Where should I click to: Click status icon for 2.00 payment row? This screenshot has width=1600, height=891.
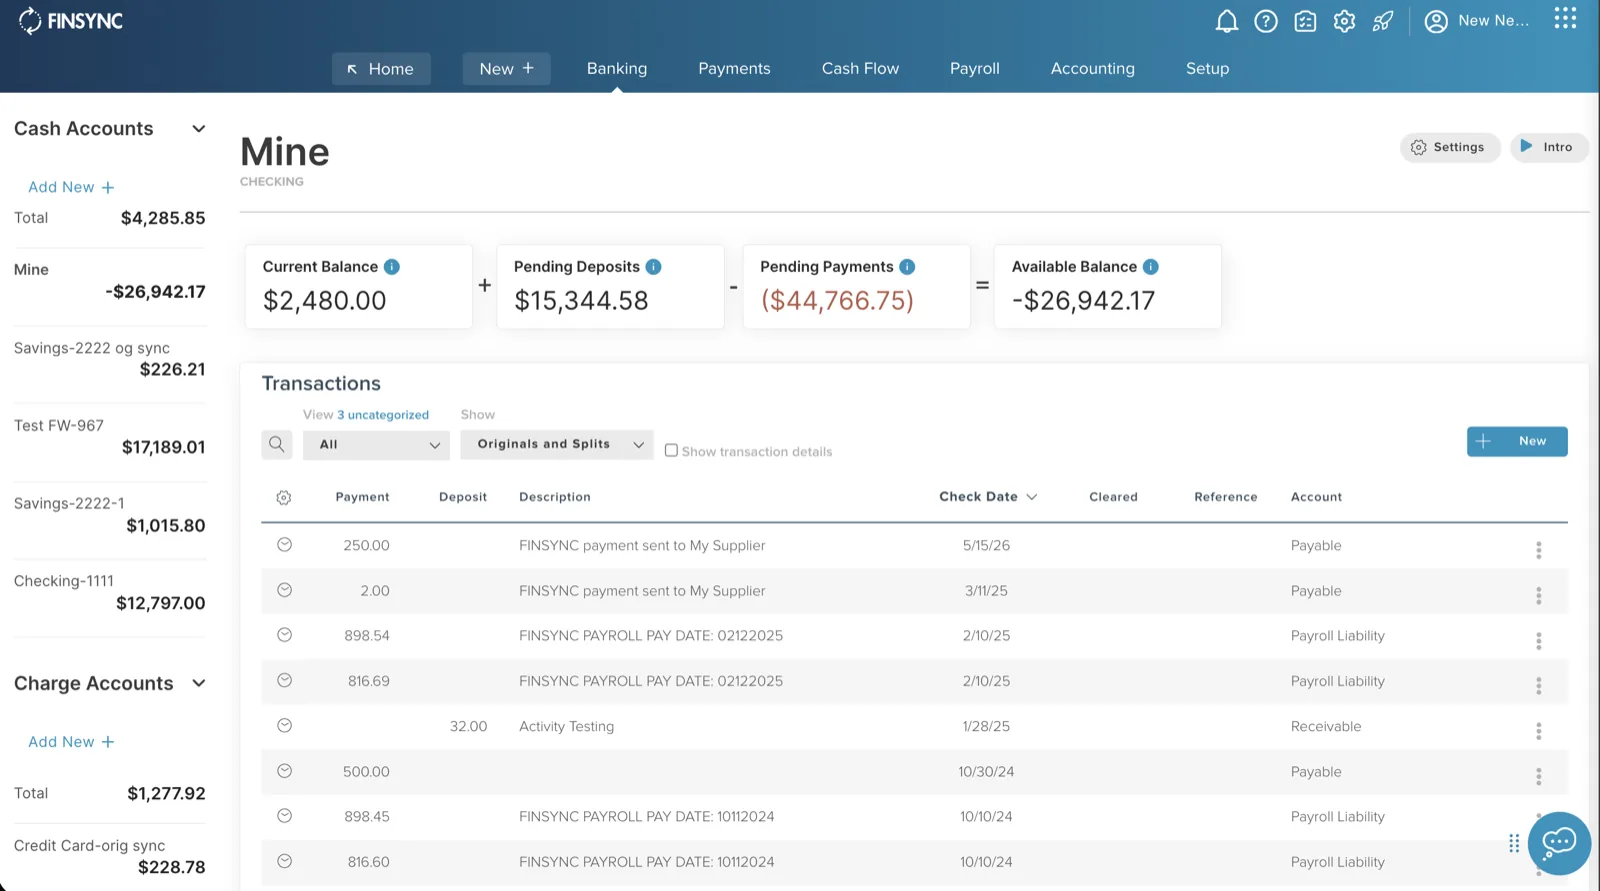tap(285, 590)
